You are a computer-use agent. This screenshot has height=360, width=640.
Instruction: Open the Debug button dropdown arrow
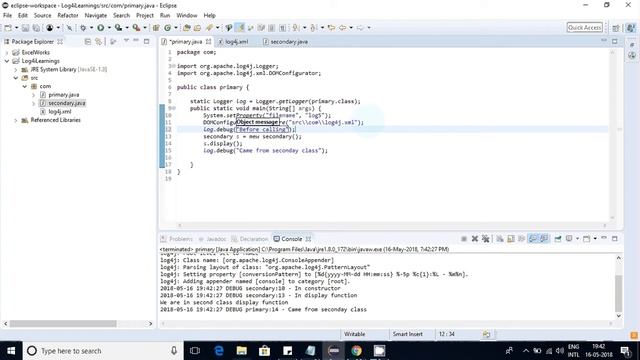91,28
